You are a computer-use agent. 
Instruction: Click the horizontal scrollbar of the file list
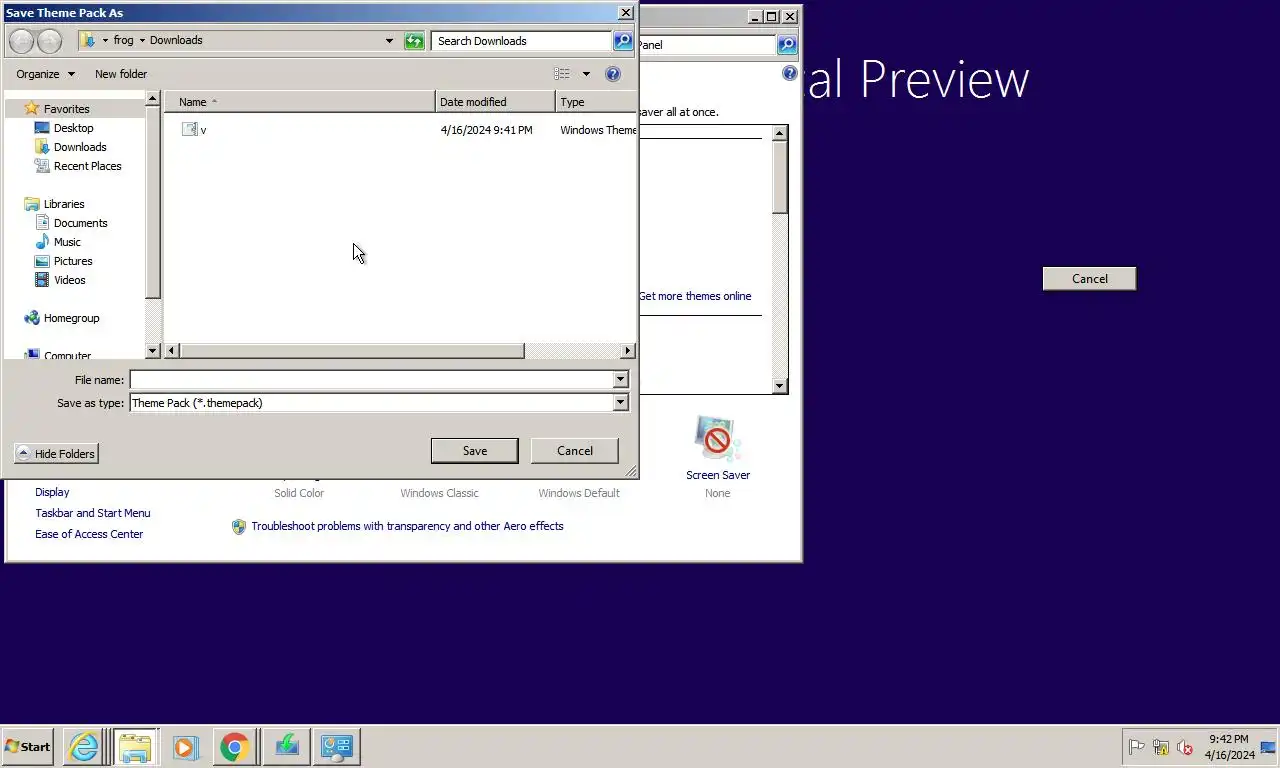pos(351,351)
